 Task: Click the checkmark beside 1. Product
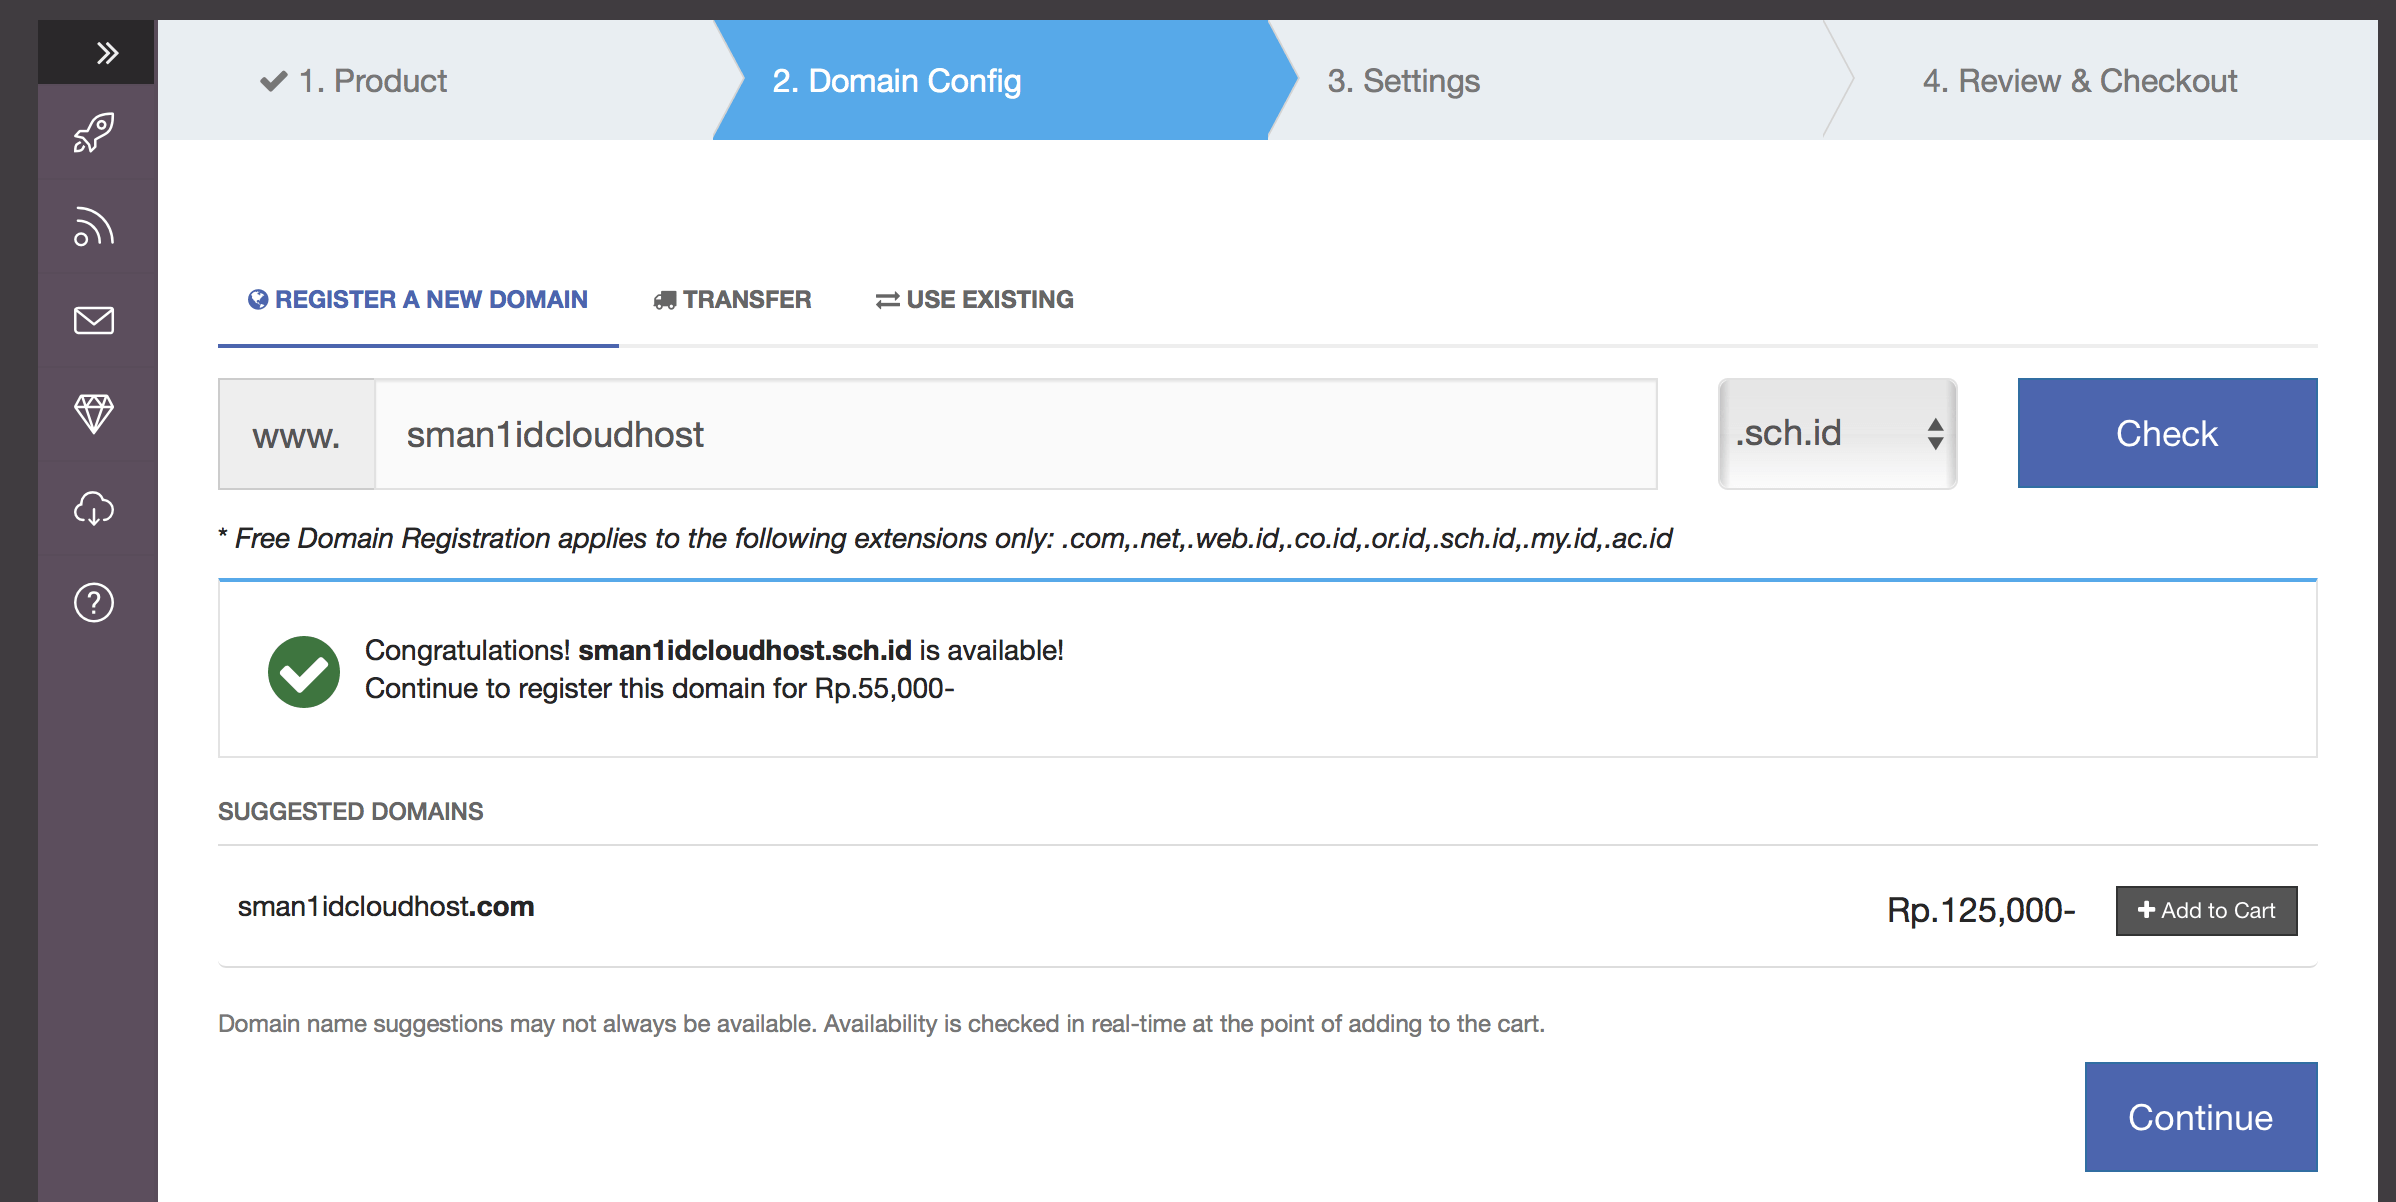click(x=273, y=81)
